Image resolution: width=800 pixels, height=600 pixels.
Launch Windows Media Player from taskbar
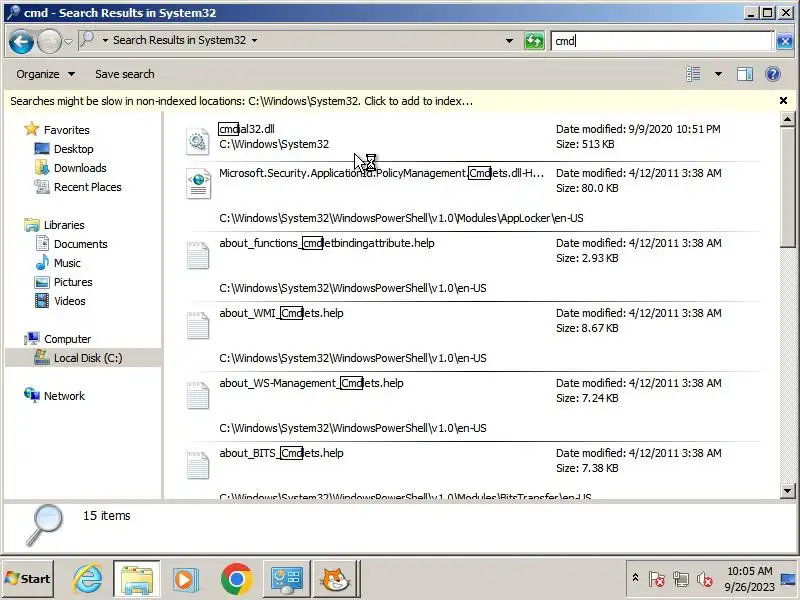coord(185,579)
